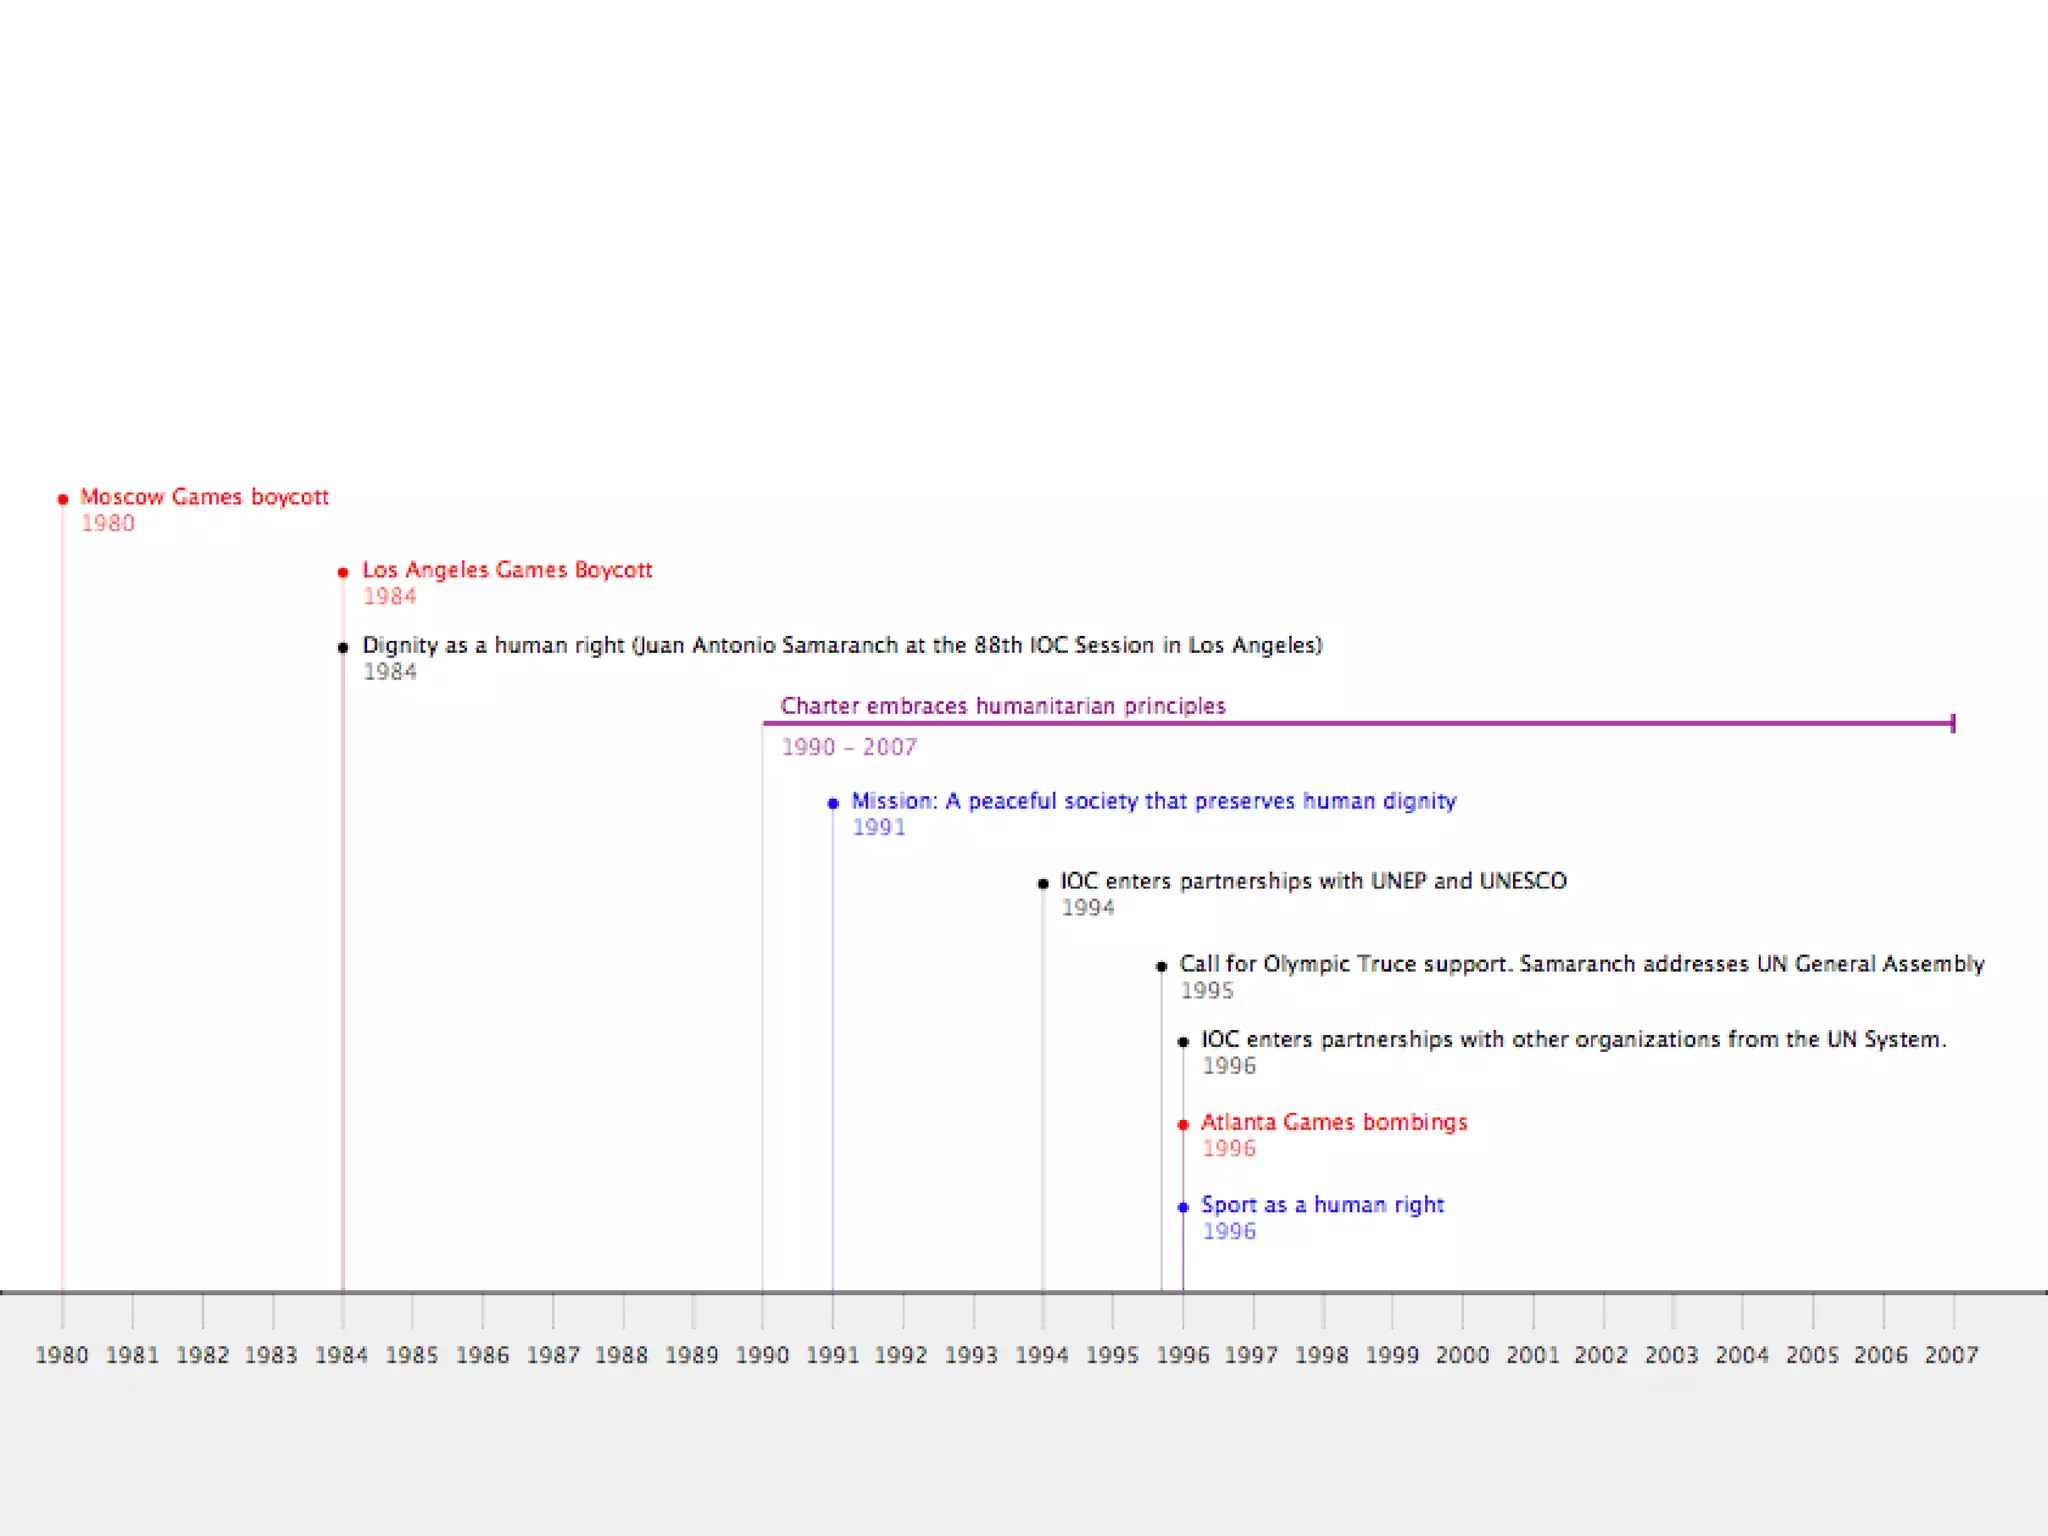Viewport: 2048px width, 1536px height.
Task: Select the purple bar's 2007 end cap
Action: pyautogui.click(x=1953, y=723)
